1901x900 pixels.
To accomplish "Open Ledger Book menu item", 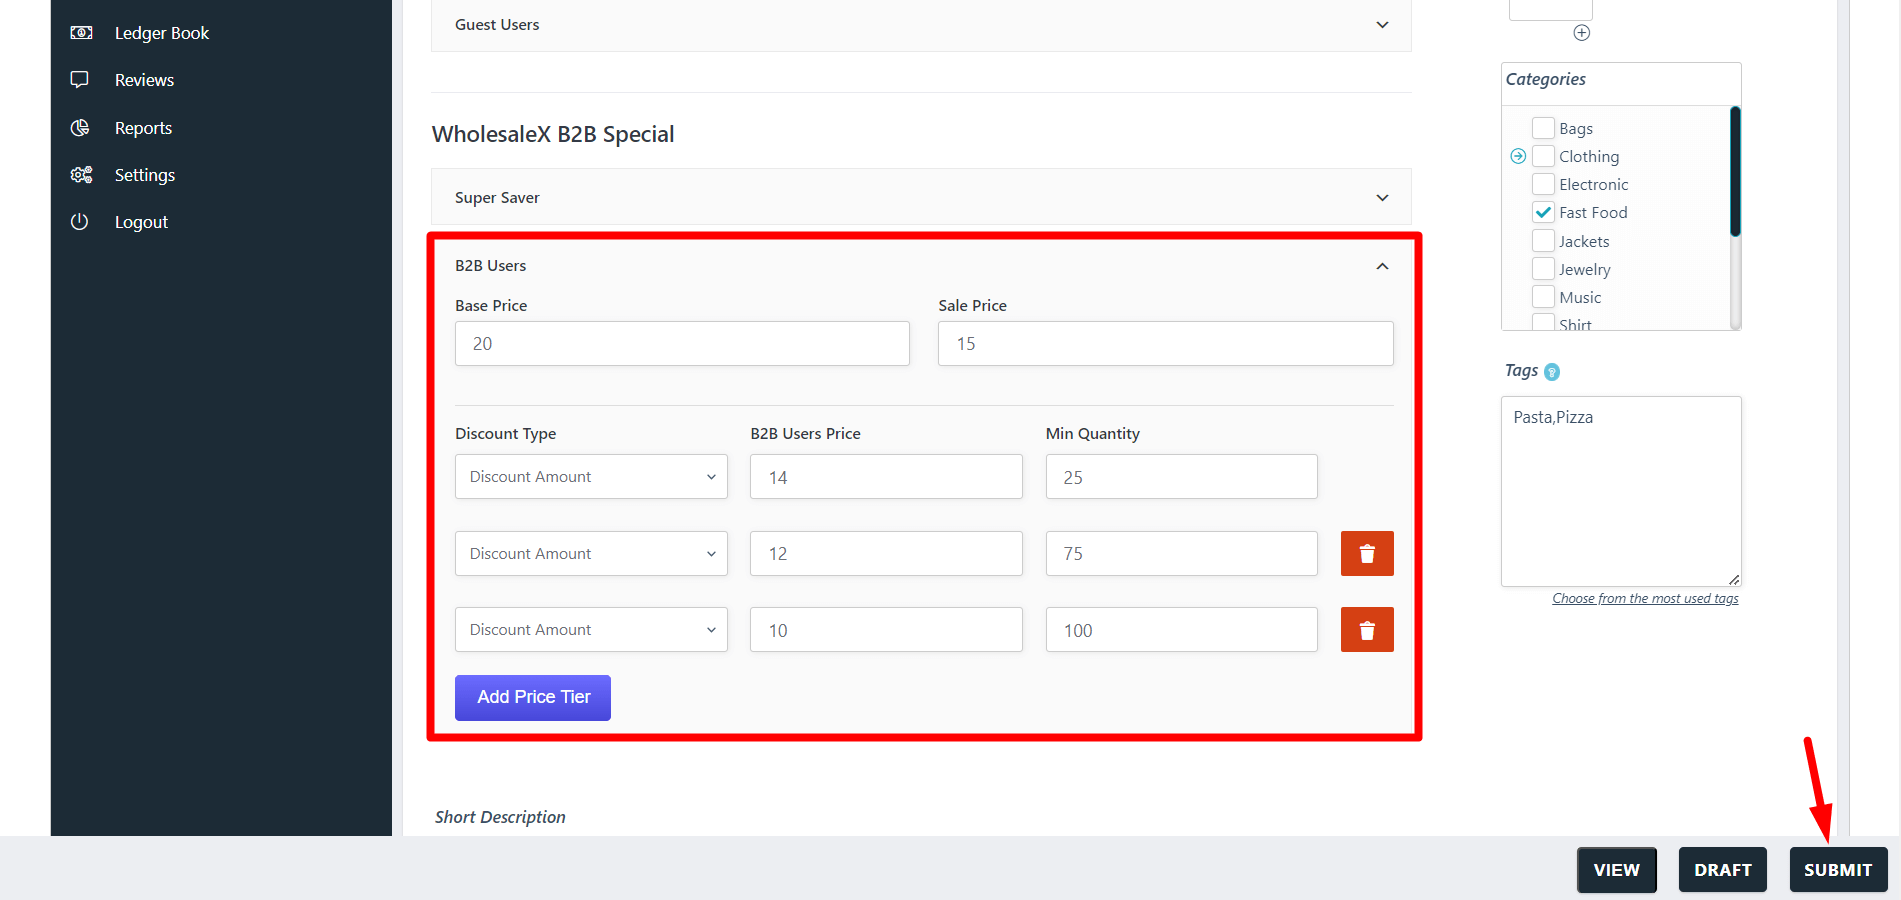I will click(x=162, y=33).
